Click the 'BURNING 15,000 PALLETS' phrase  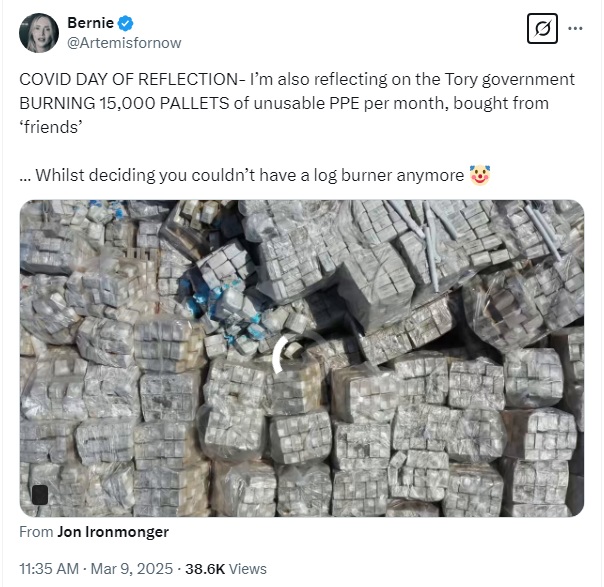point(124,103)
